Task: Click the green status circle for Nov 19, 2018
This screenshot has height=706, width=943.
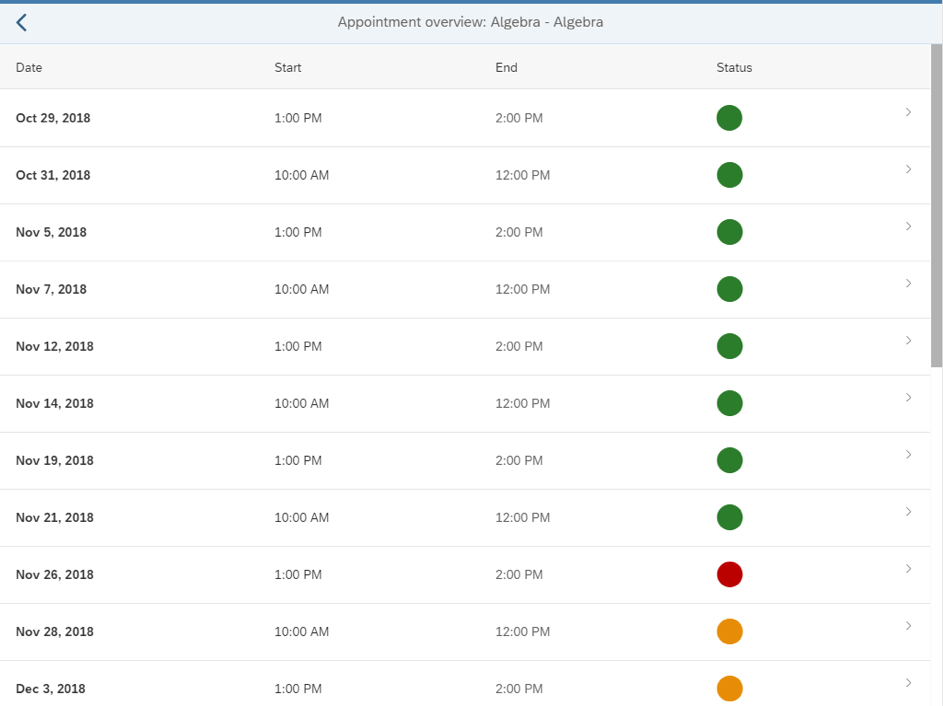Action: 730,461
